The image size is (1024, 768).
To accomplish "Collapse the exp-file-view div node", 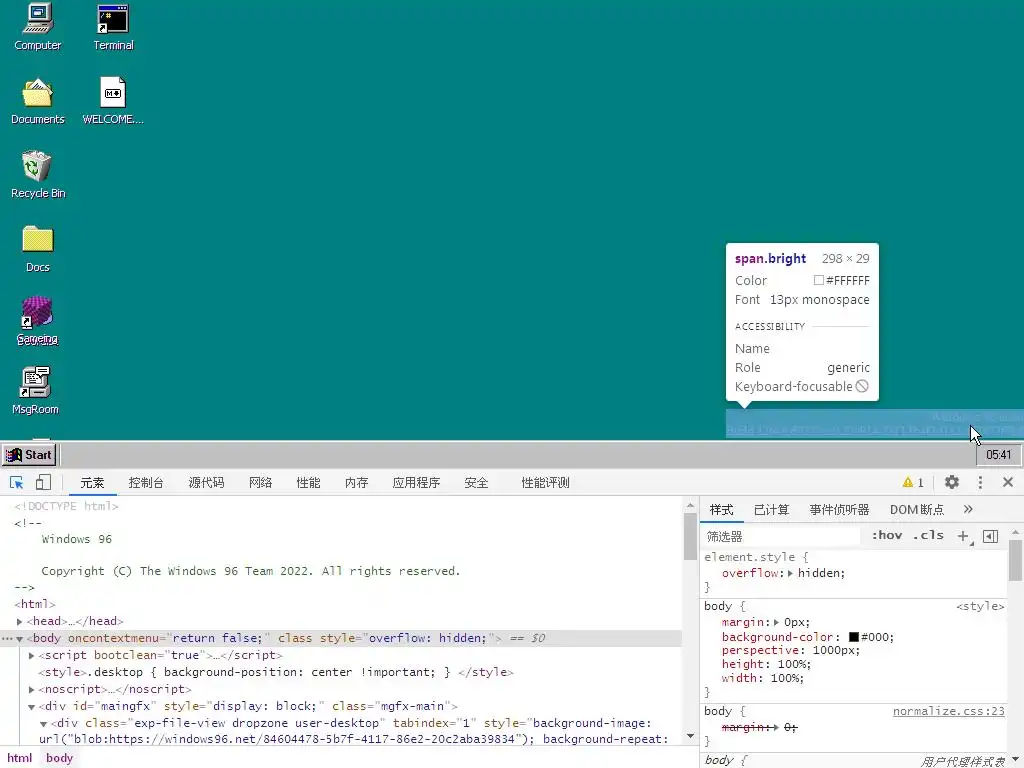I will tap(43, 724).
